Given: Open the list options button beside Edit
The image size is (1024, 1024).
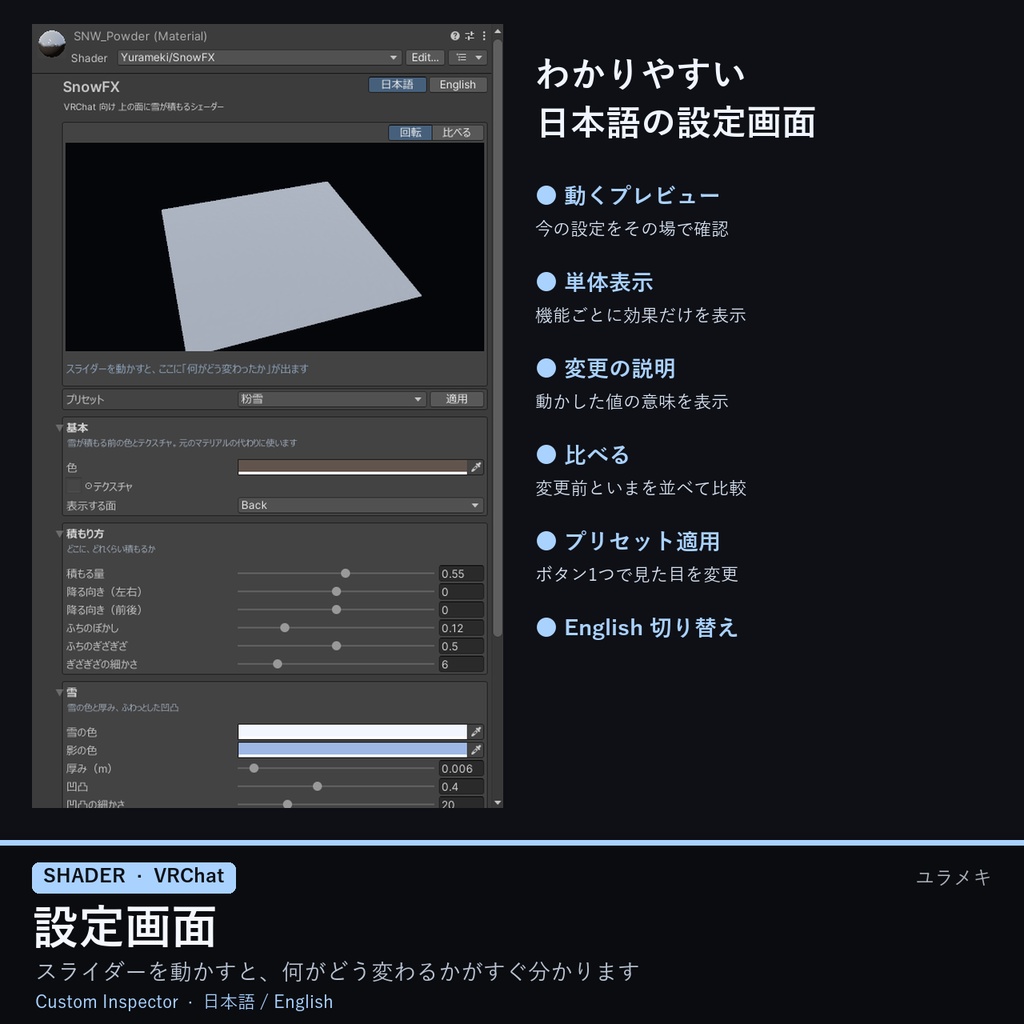Looking at the screenshot, I should 468,57.
